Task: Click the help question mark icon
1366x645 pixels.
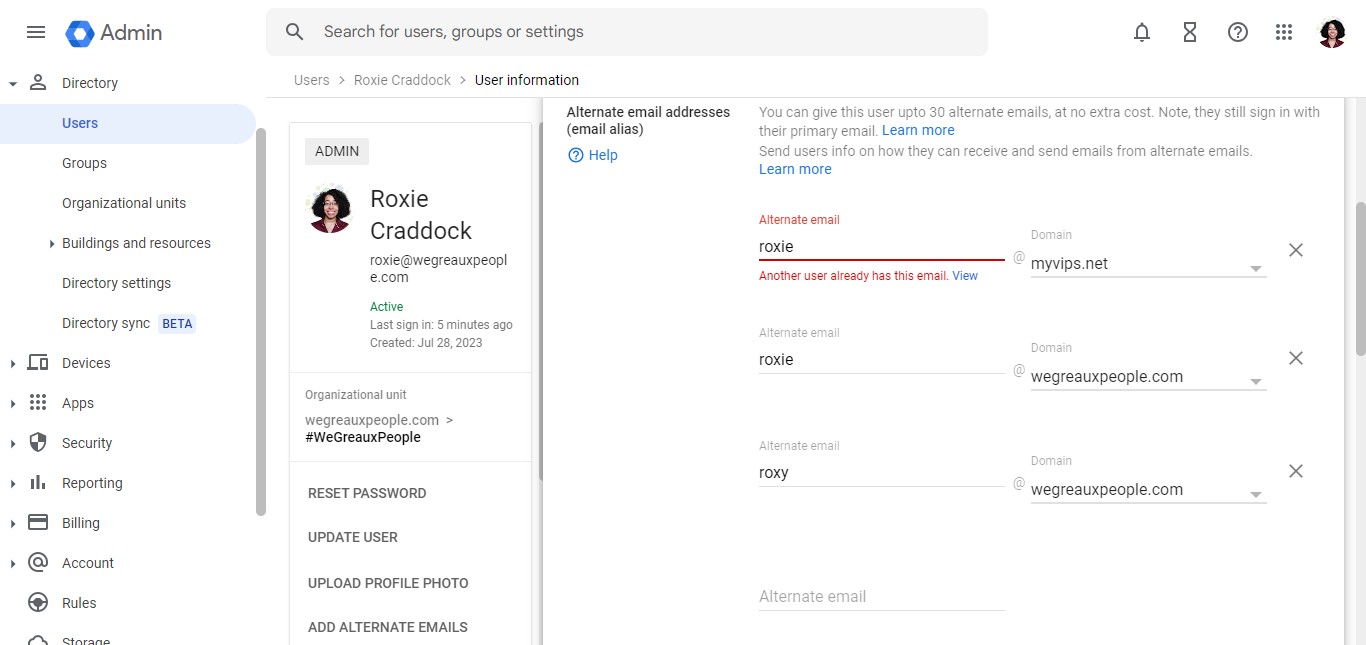Action: tap(1238, 32)
